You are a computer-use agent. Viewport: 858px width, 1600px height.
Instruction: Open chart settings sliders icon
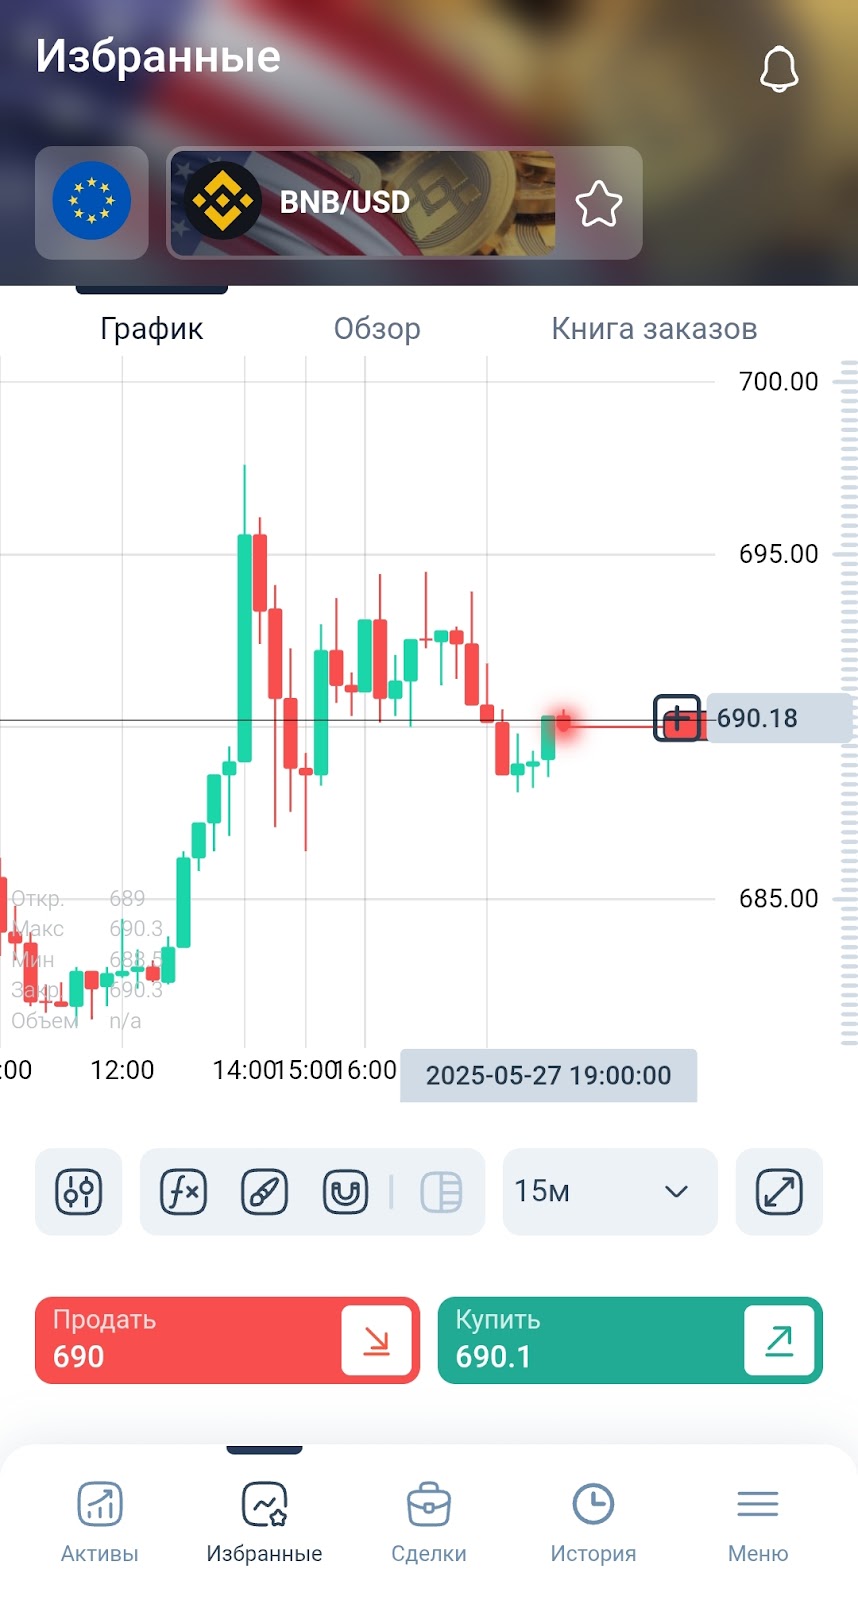click(x=79, y=1191)
